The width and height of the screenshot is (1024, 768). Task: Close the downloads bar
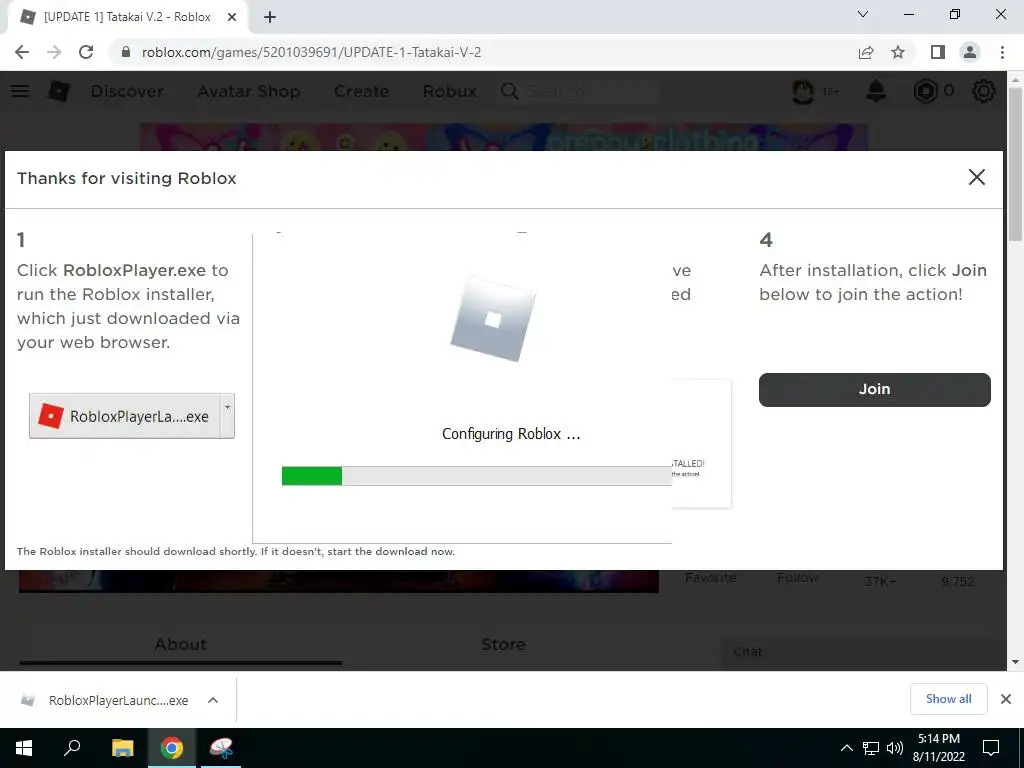pyautogui.click(x=1006, y=699)
